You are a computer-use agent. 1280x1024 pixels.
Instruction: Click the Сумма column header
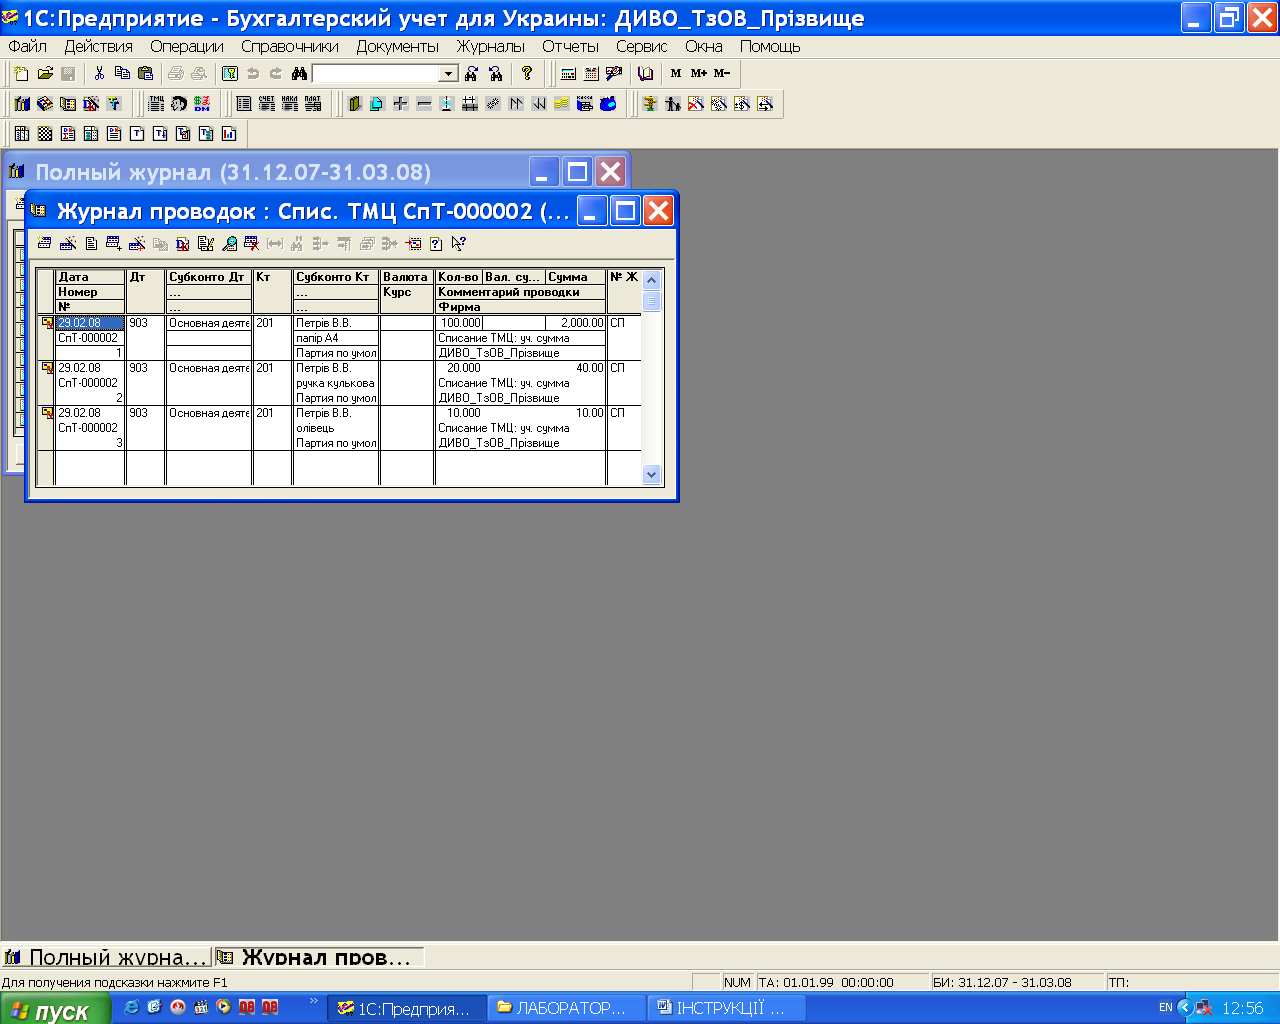click(576, 277)
